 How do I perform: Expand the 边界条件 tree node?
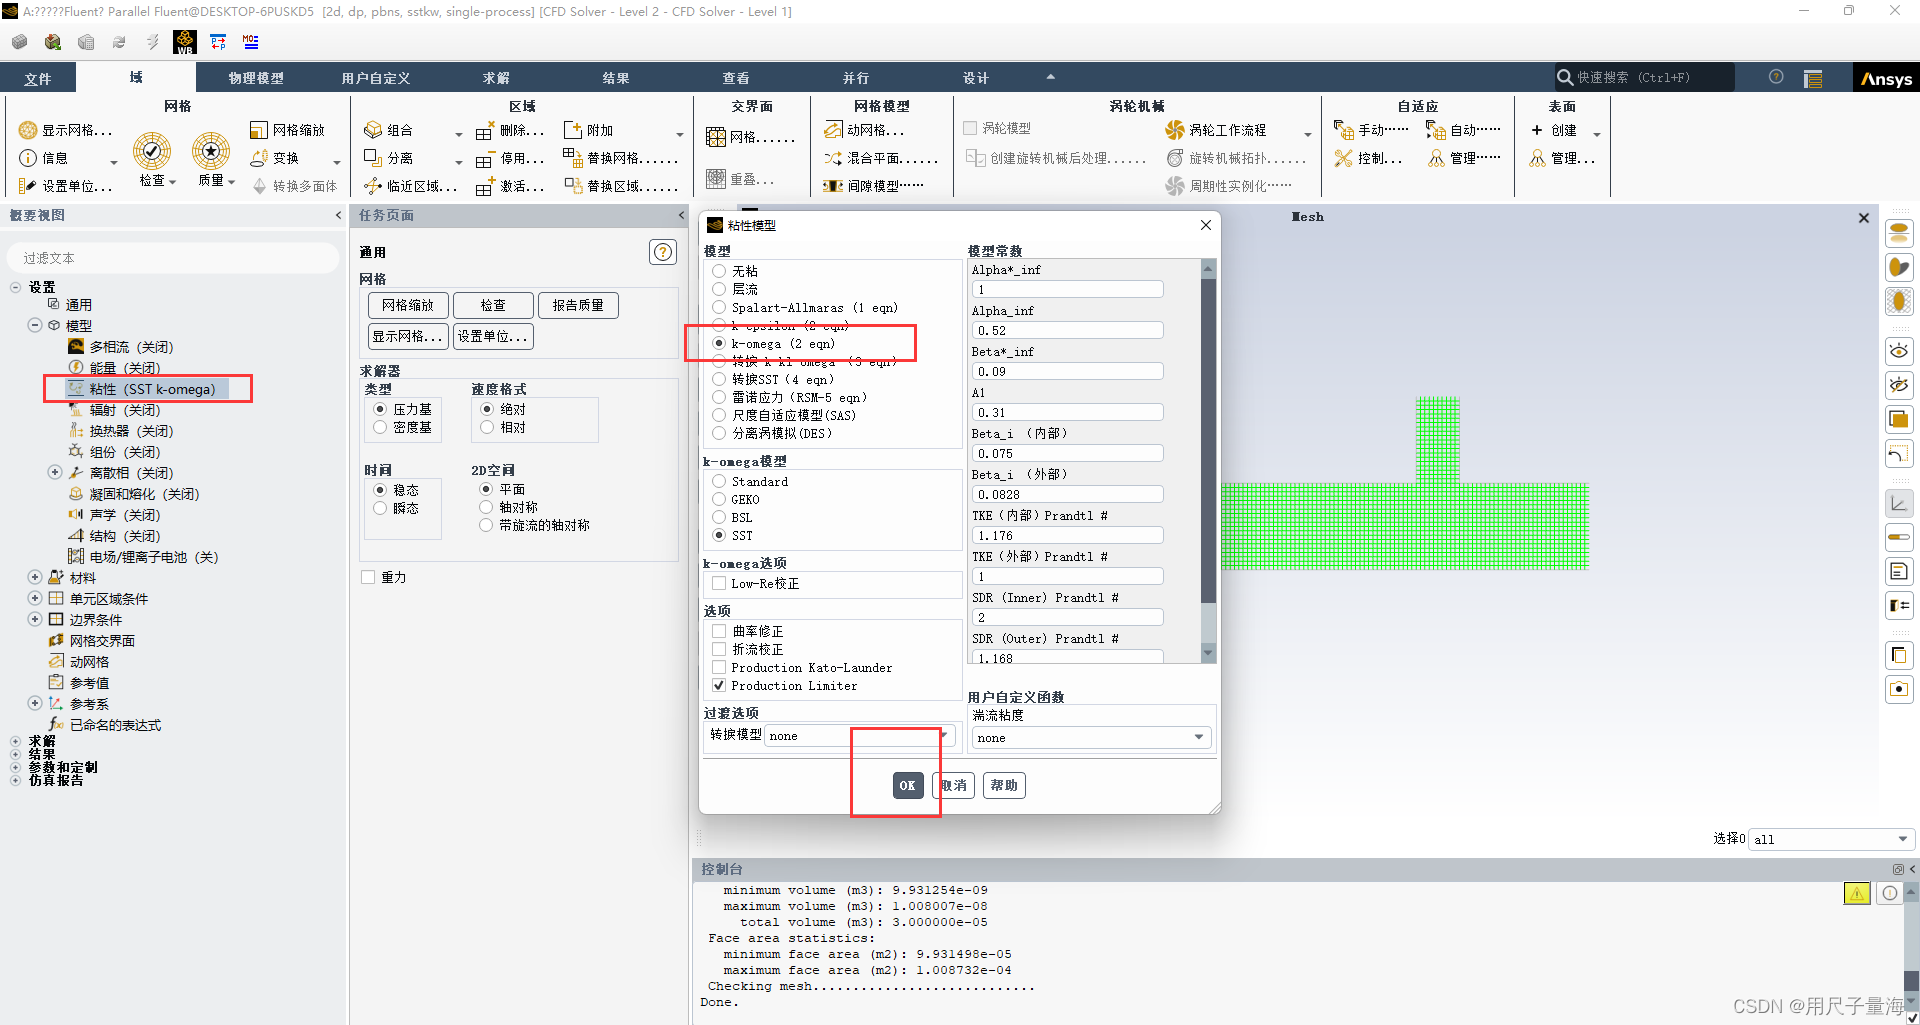35,619
